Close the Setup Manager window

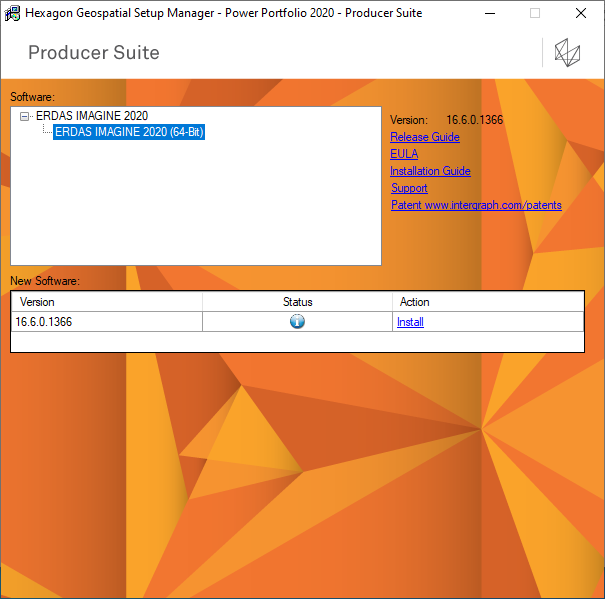point(581,14)
